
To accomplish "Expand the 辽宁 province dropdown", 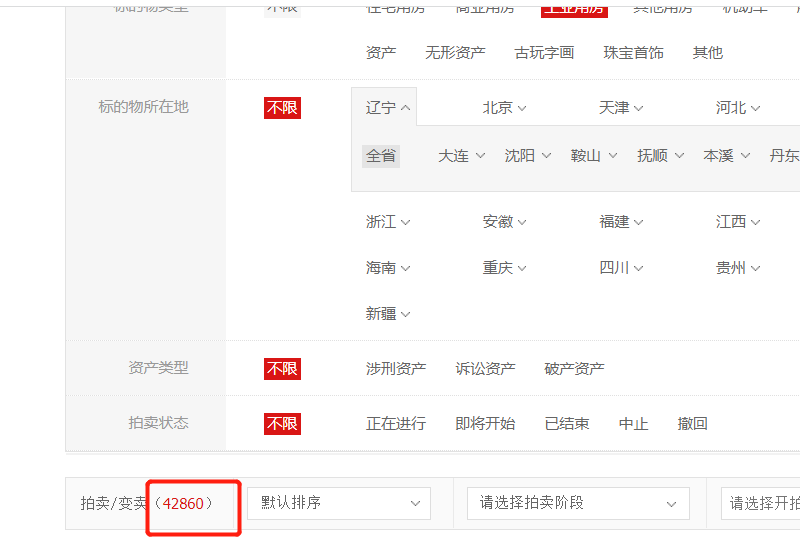I will point(389,108).
